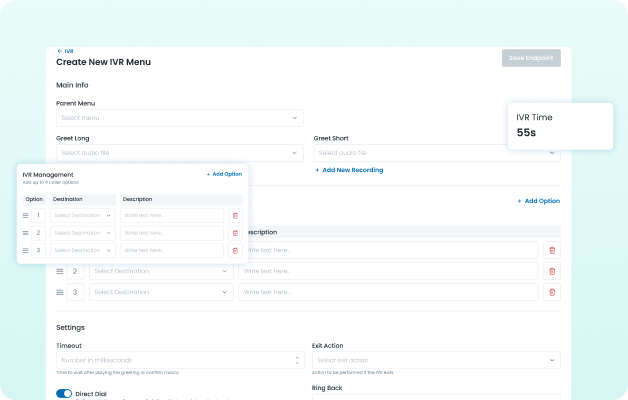
Task: Click trash icon for popup option 2
Action: [x=235, y=233]
